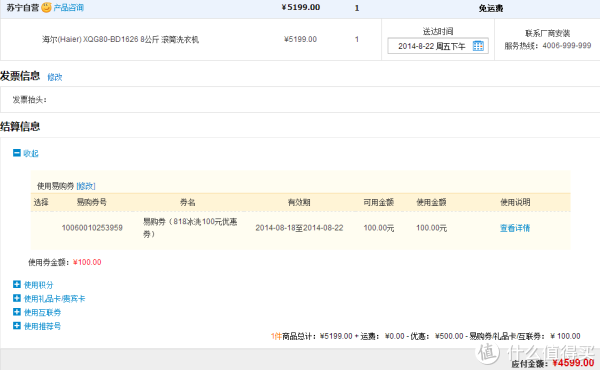
Task: Click the 使用互联券 label
Action: 42,312
